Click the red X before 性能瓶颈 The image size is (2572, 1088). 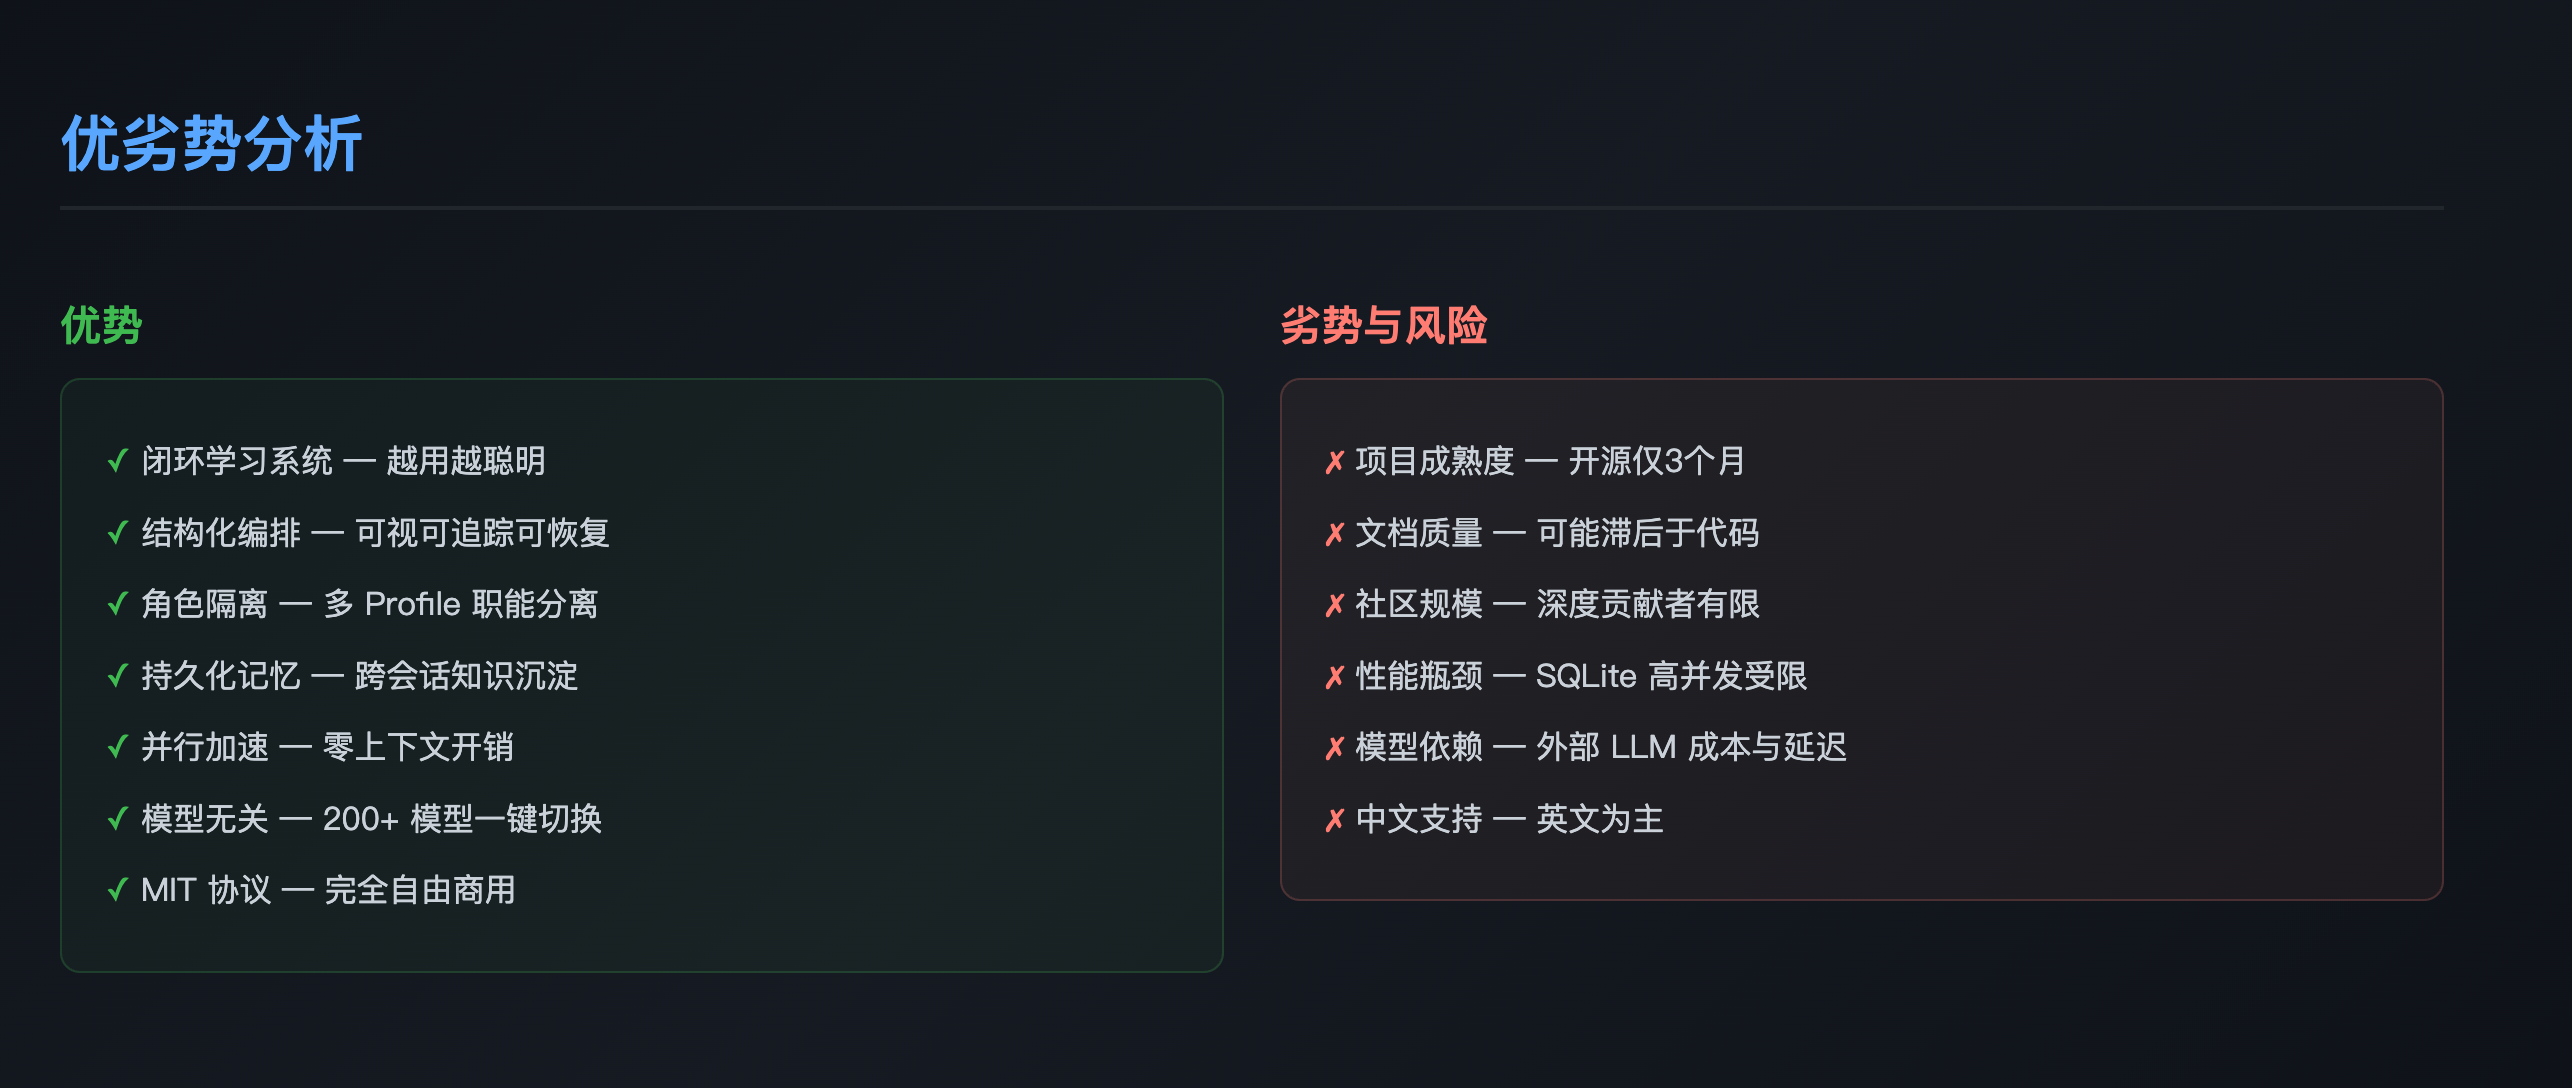click(x=1334, y=677)
